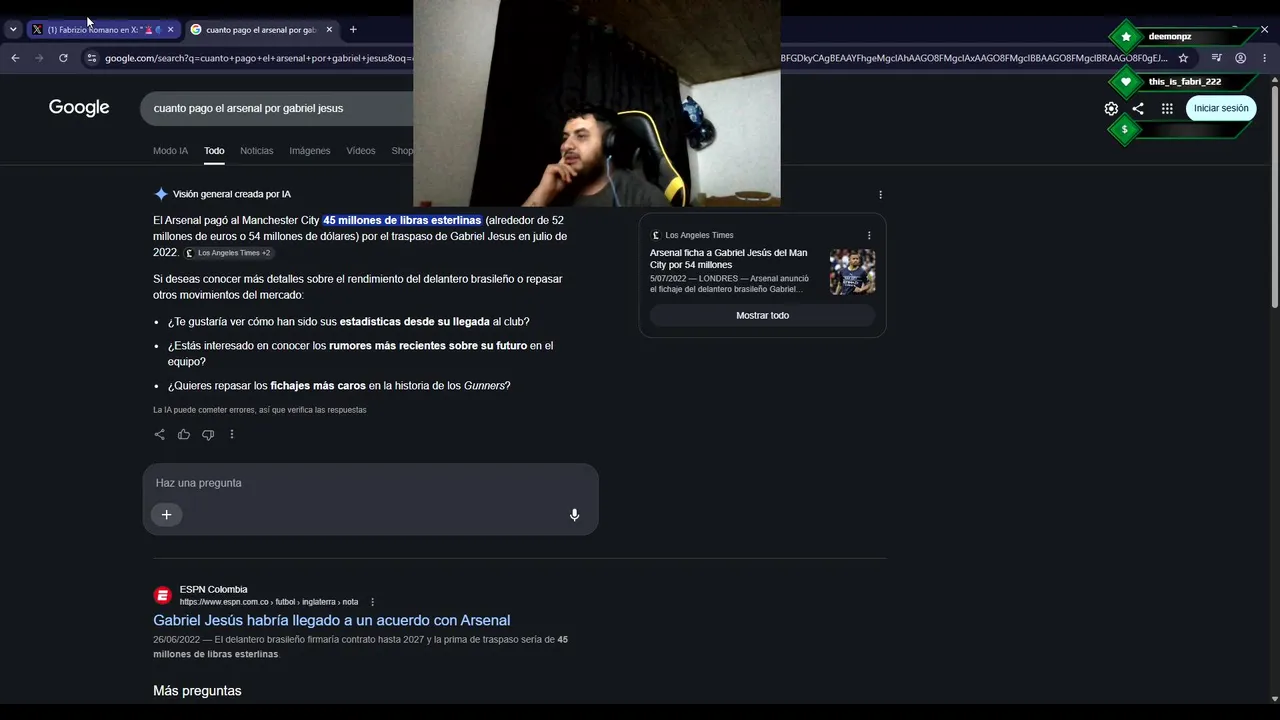Start voice input with microphone
Image resolution: width=1280 pixels, height=720 pixels.
click(x=574, y=515)
